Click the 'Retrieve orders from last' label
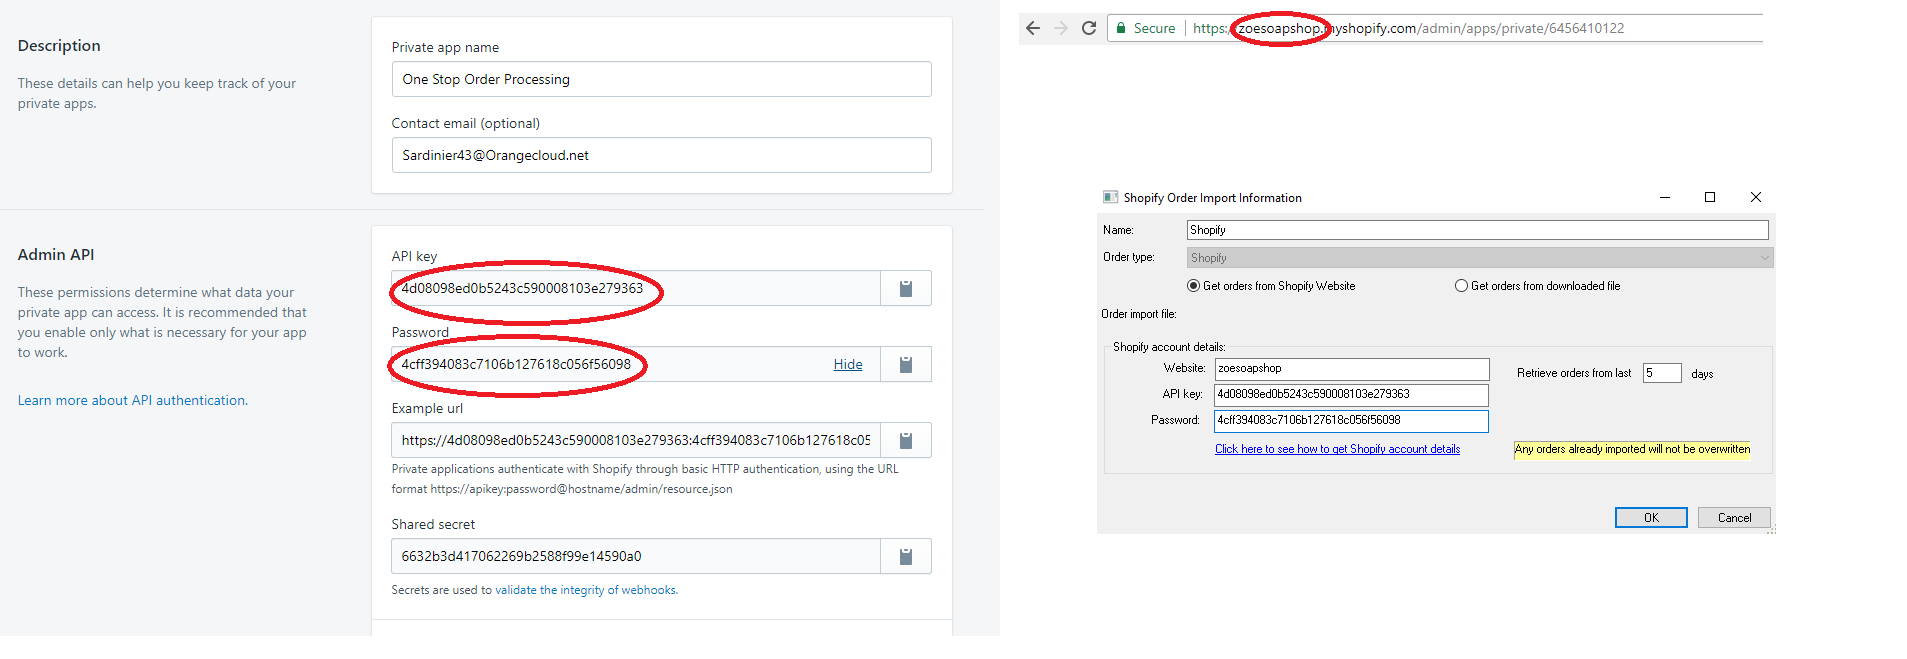Viewport: 1907px width, 659px height. (1574, 373)
